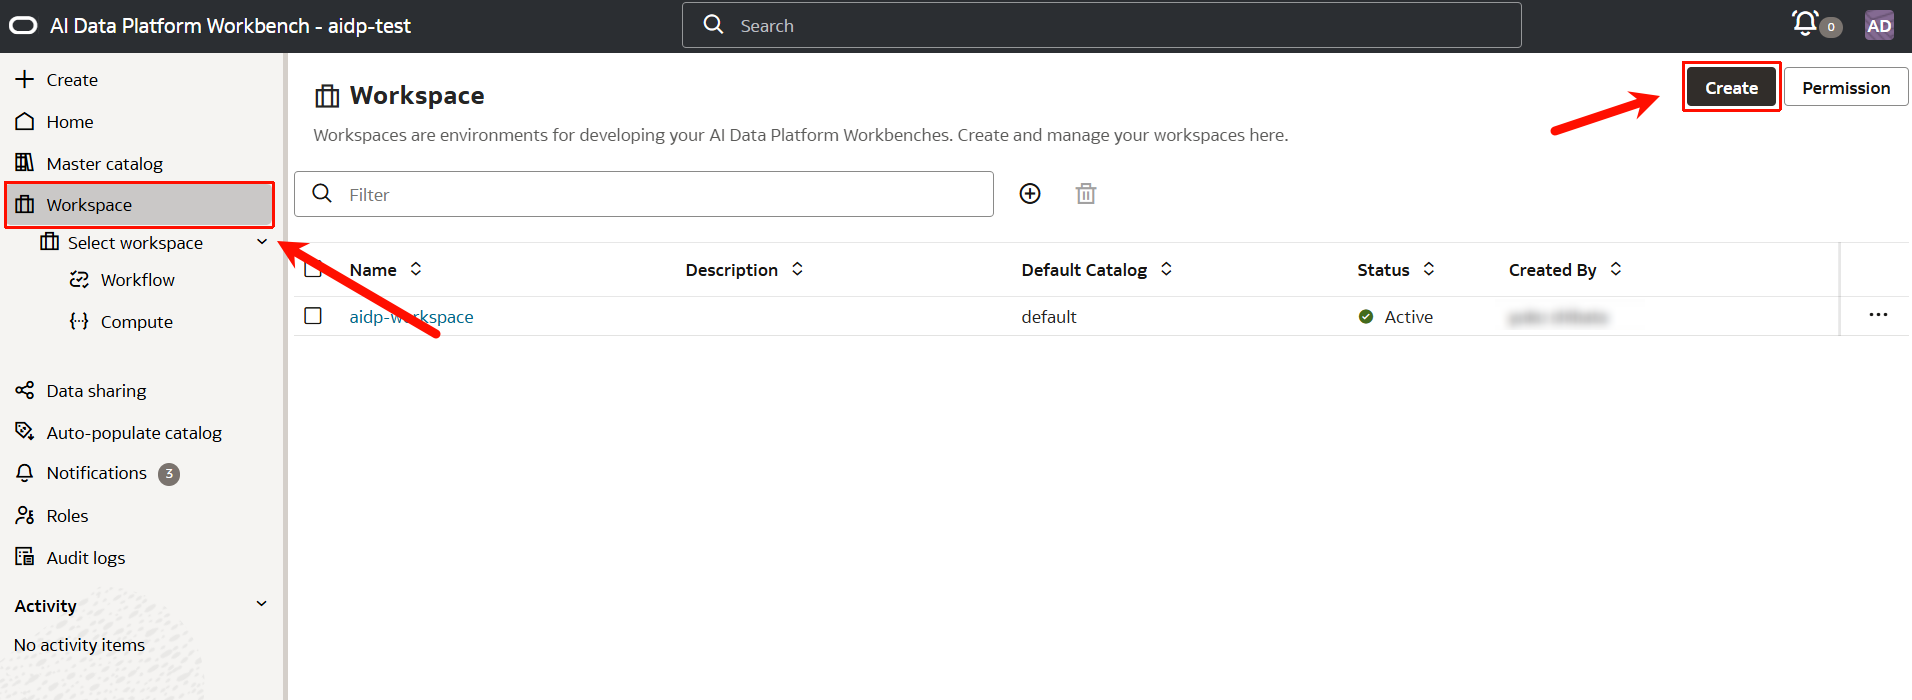
Task: Sort by Description column arrows
Action: (797, 269)
